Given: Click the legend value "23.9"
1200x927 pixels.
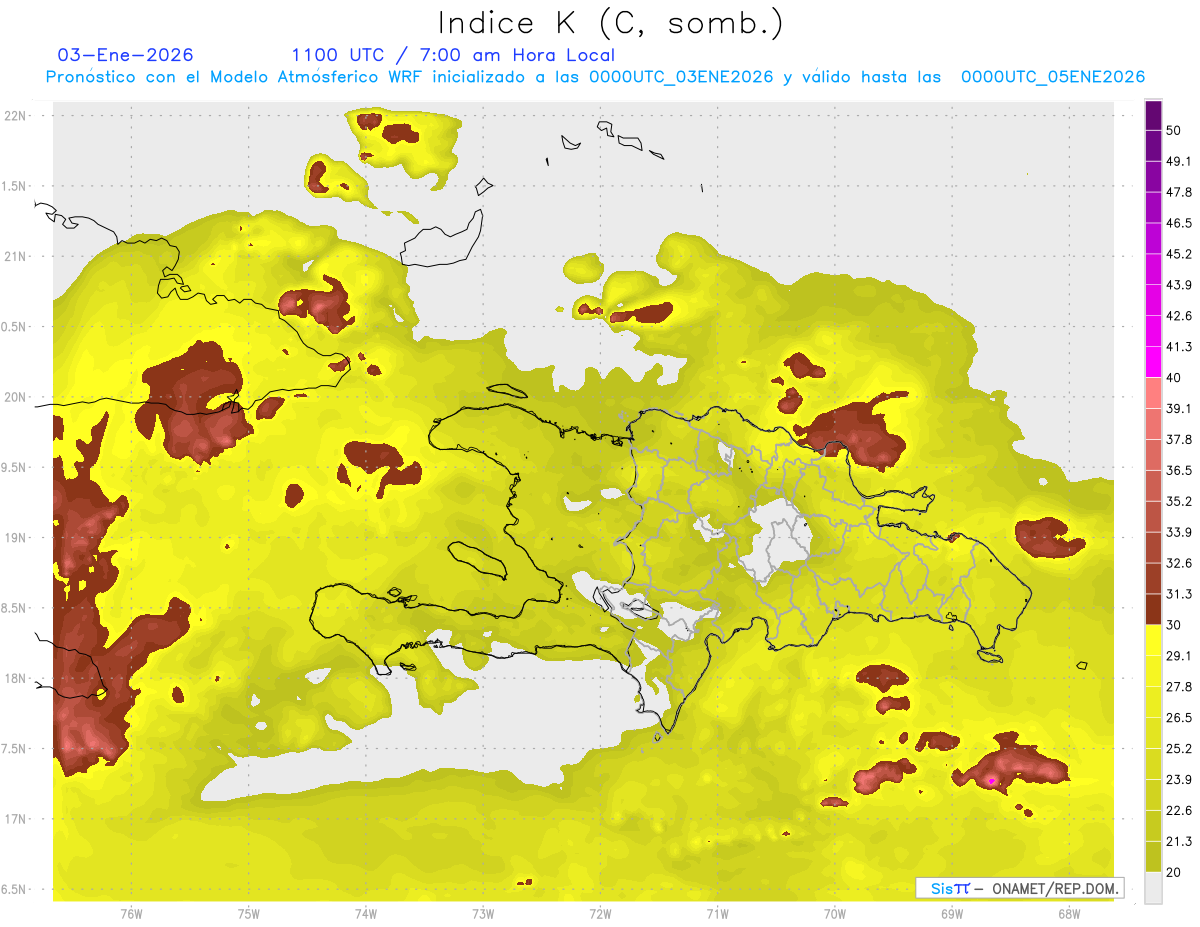Looking at the screenshot, I should coord(1178,780).
